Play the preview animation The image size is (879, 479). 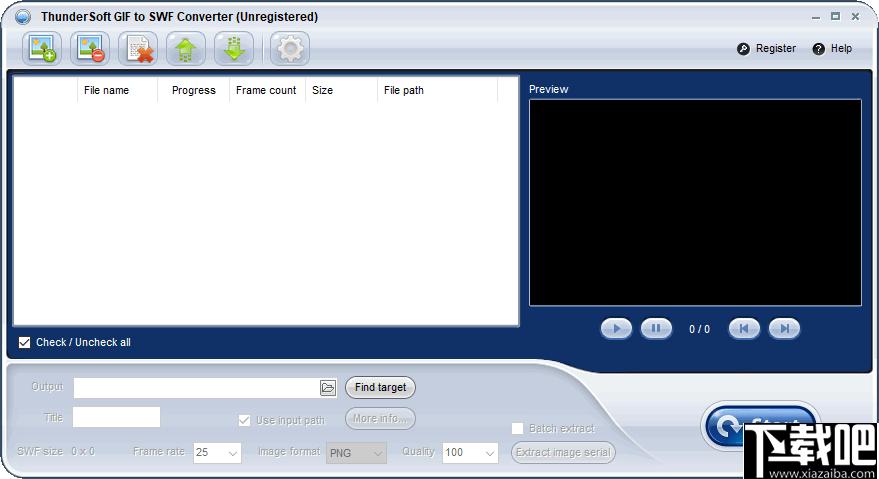[616, 329]
